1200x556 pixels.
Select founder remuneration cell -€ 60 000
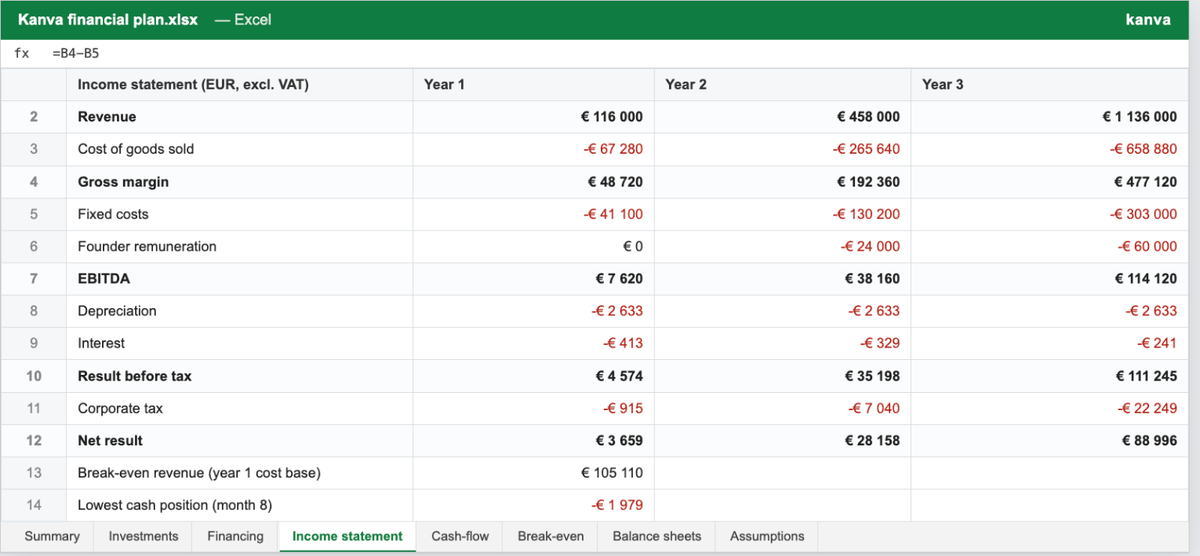point(1049,246)
